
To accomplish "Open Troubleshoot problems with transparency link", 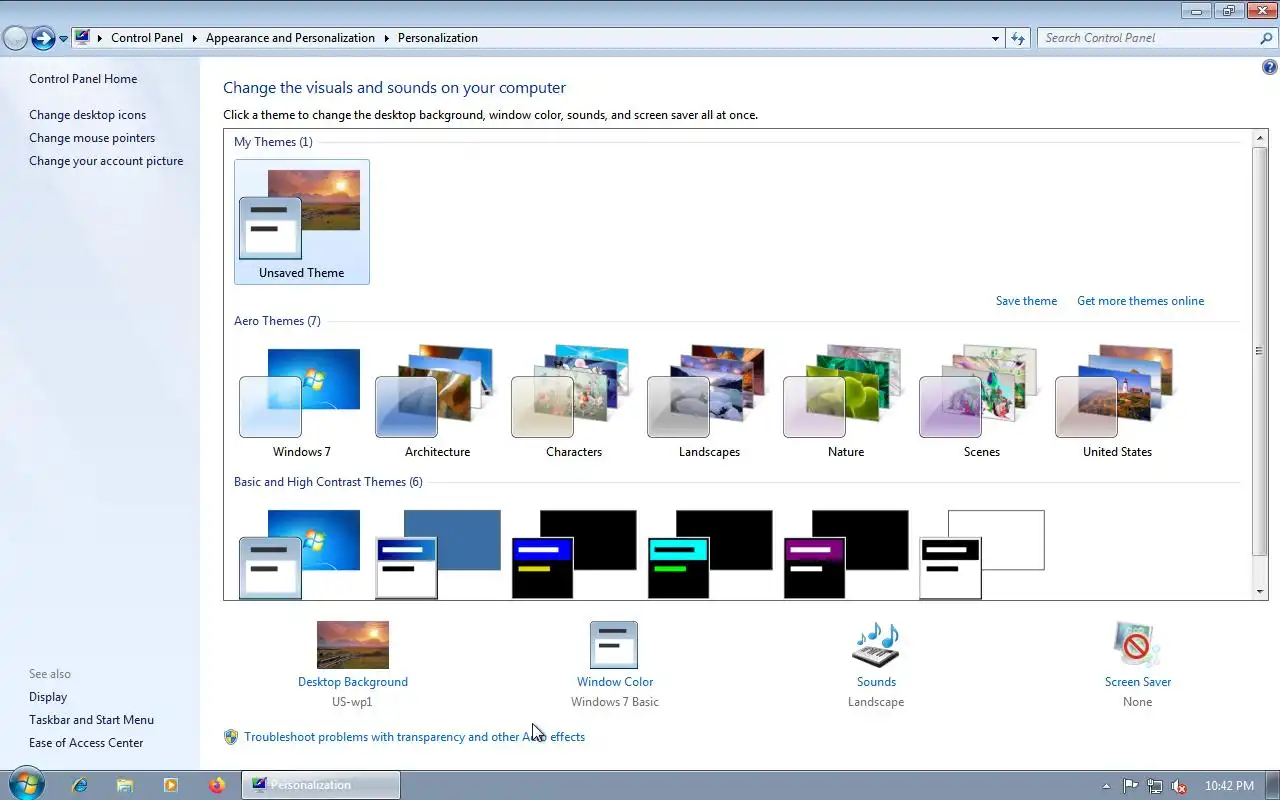I will (x=414, y=737).
